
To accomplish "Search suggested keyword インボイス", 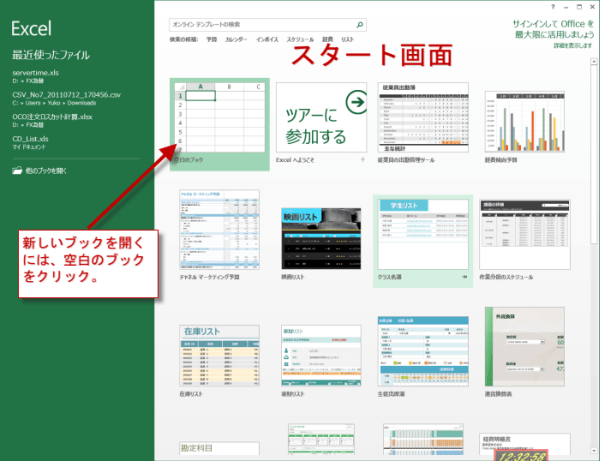I will click(x=267, y=39).
